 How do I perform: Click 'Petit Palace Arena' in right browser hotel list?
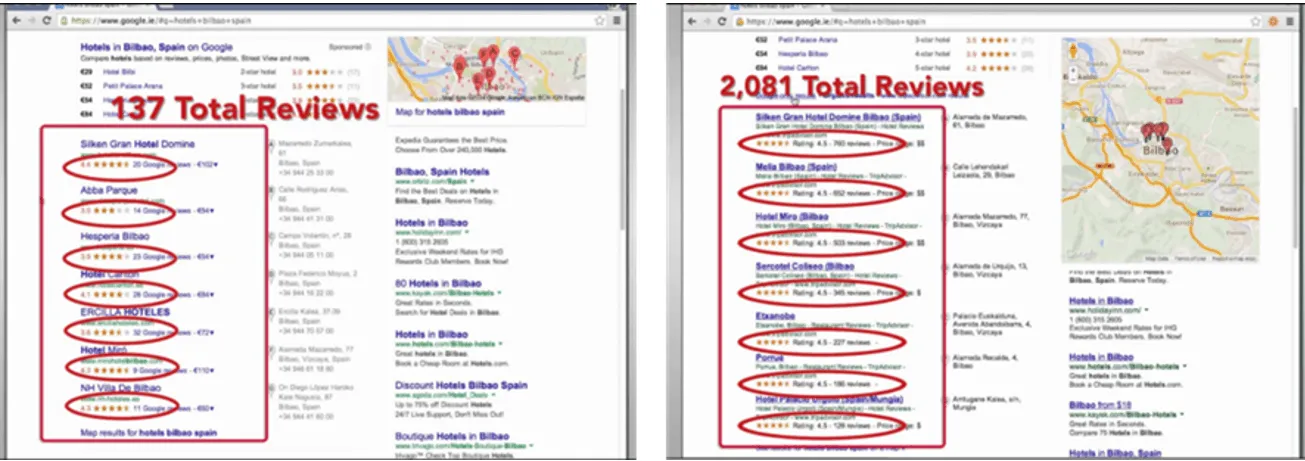(x=806, y=40)
